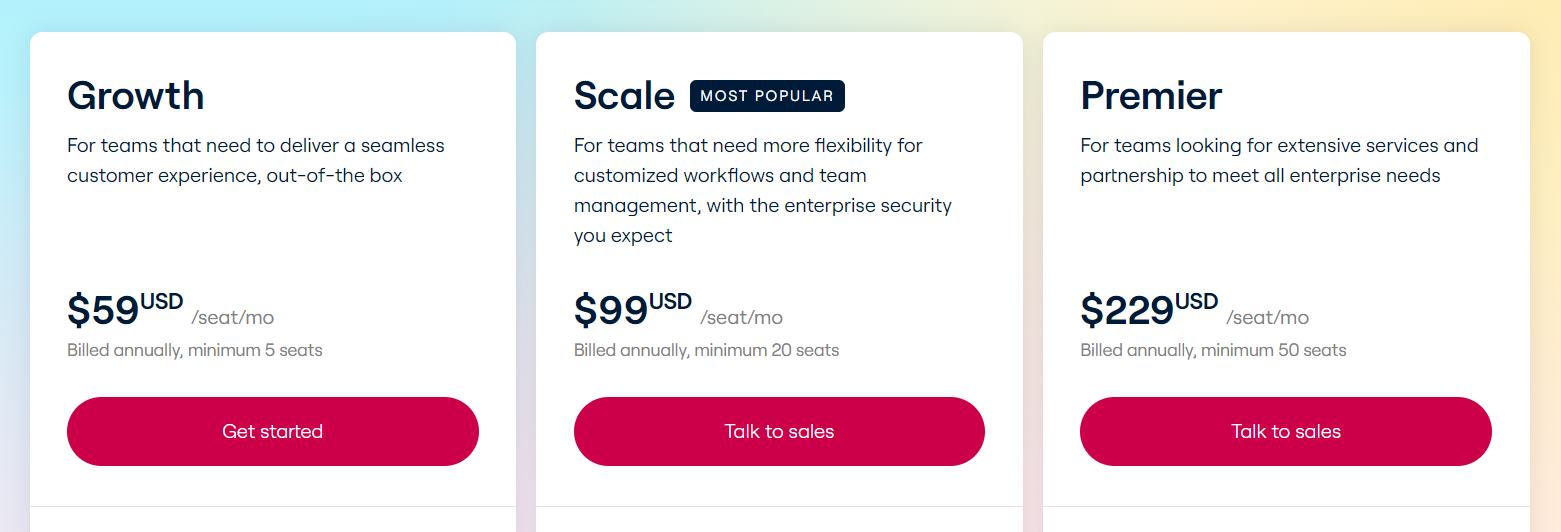Viewport: 1561px width, 532px height.
Task: Click the $99 price on Scale
Action: (611, 310)
